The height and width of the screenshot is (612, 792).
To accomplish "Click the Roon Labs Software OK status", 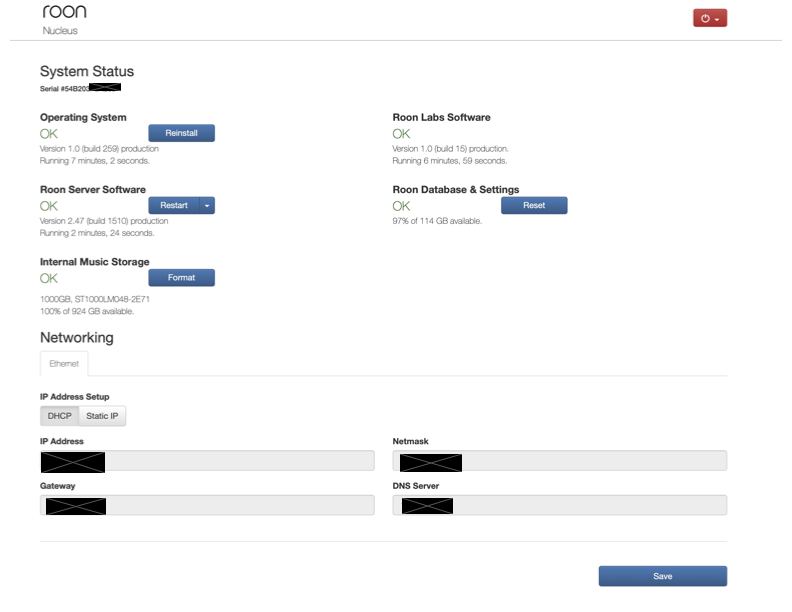I will coord(402,134).
